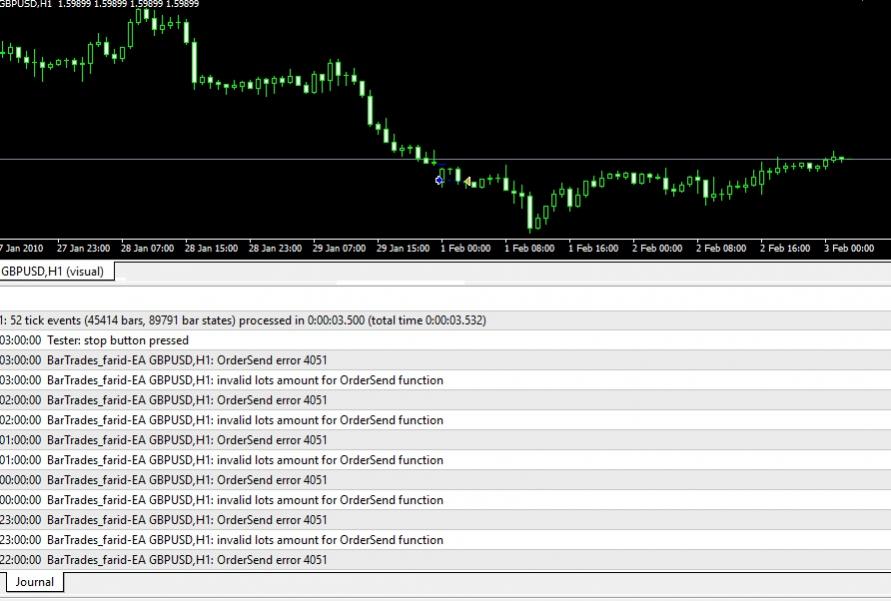This screenshot has height=601, width=891.
Task: Open the GBPUSD,H1 (visual) chart tab
Action: click(x=58, y=270)
